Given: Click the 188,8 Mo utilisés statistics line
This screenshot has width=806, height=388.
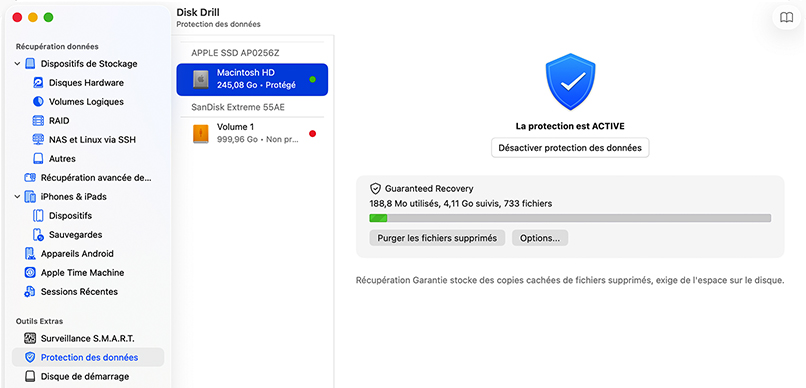Looking at the screenshot, I should [x=461, y=204].
